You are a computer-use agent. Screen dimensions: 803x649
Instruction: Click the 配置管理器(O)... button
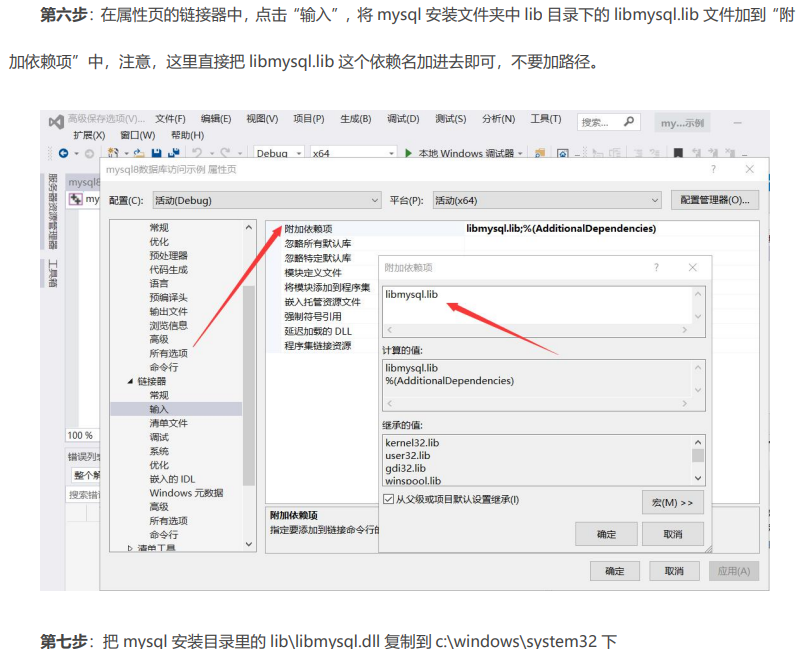(715, 200)
